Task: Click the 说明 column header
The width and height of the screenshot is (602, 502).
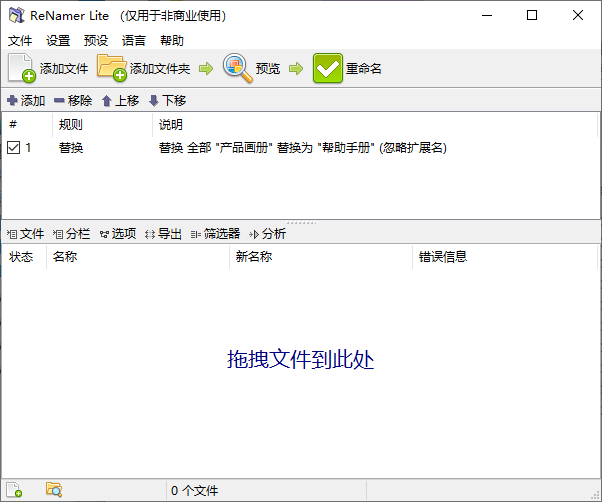Action: click(x=375, y=124)
